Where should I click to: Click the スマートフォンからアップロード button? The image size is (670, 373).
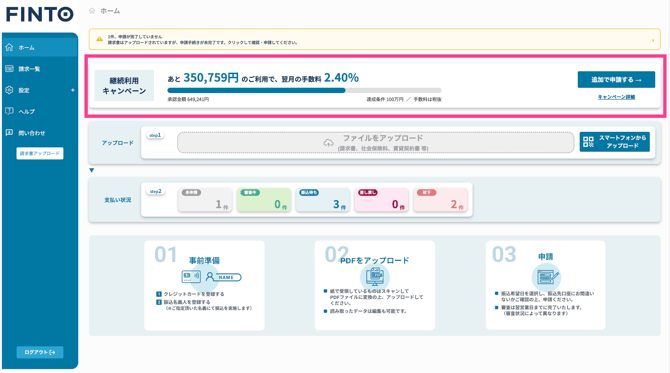coord(614,142)
